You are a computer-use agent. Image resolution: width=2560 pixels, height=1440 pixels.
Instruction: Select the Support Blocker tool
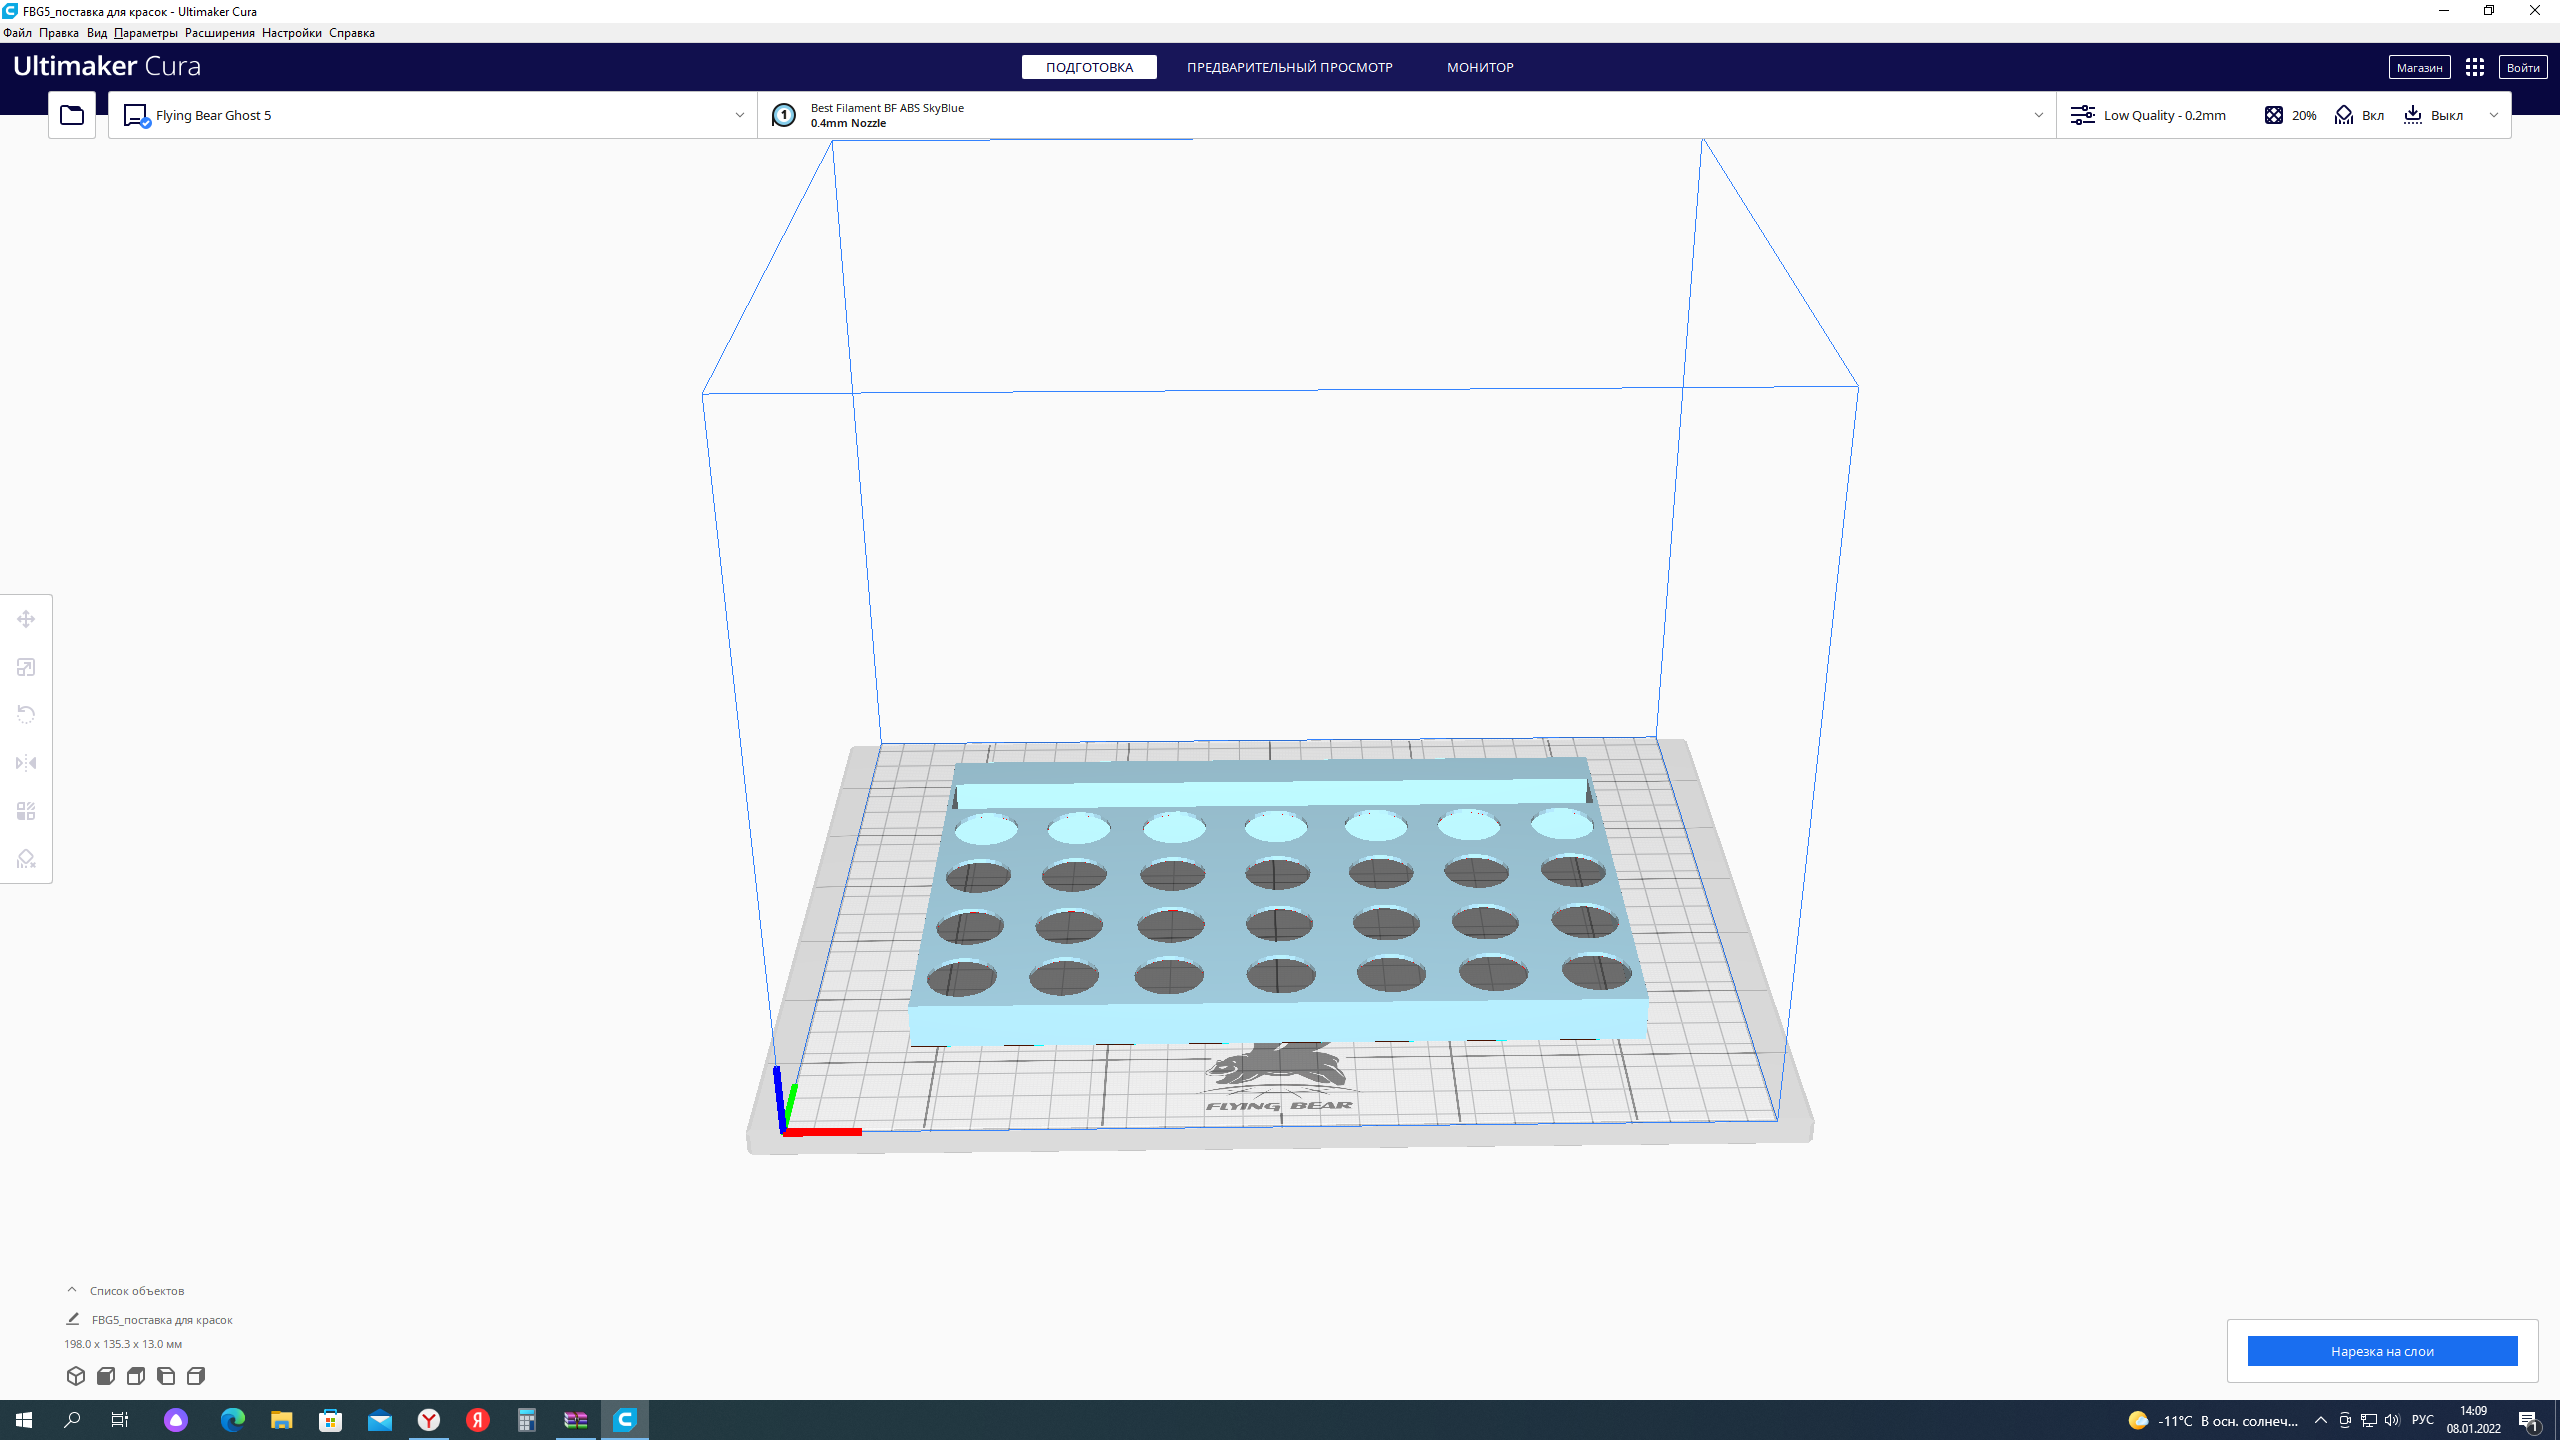click(x=26, y=859)
